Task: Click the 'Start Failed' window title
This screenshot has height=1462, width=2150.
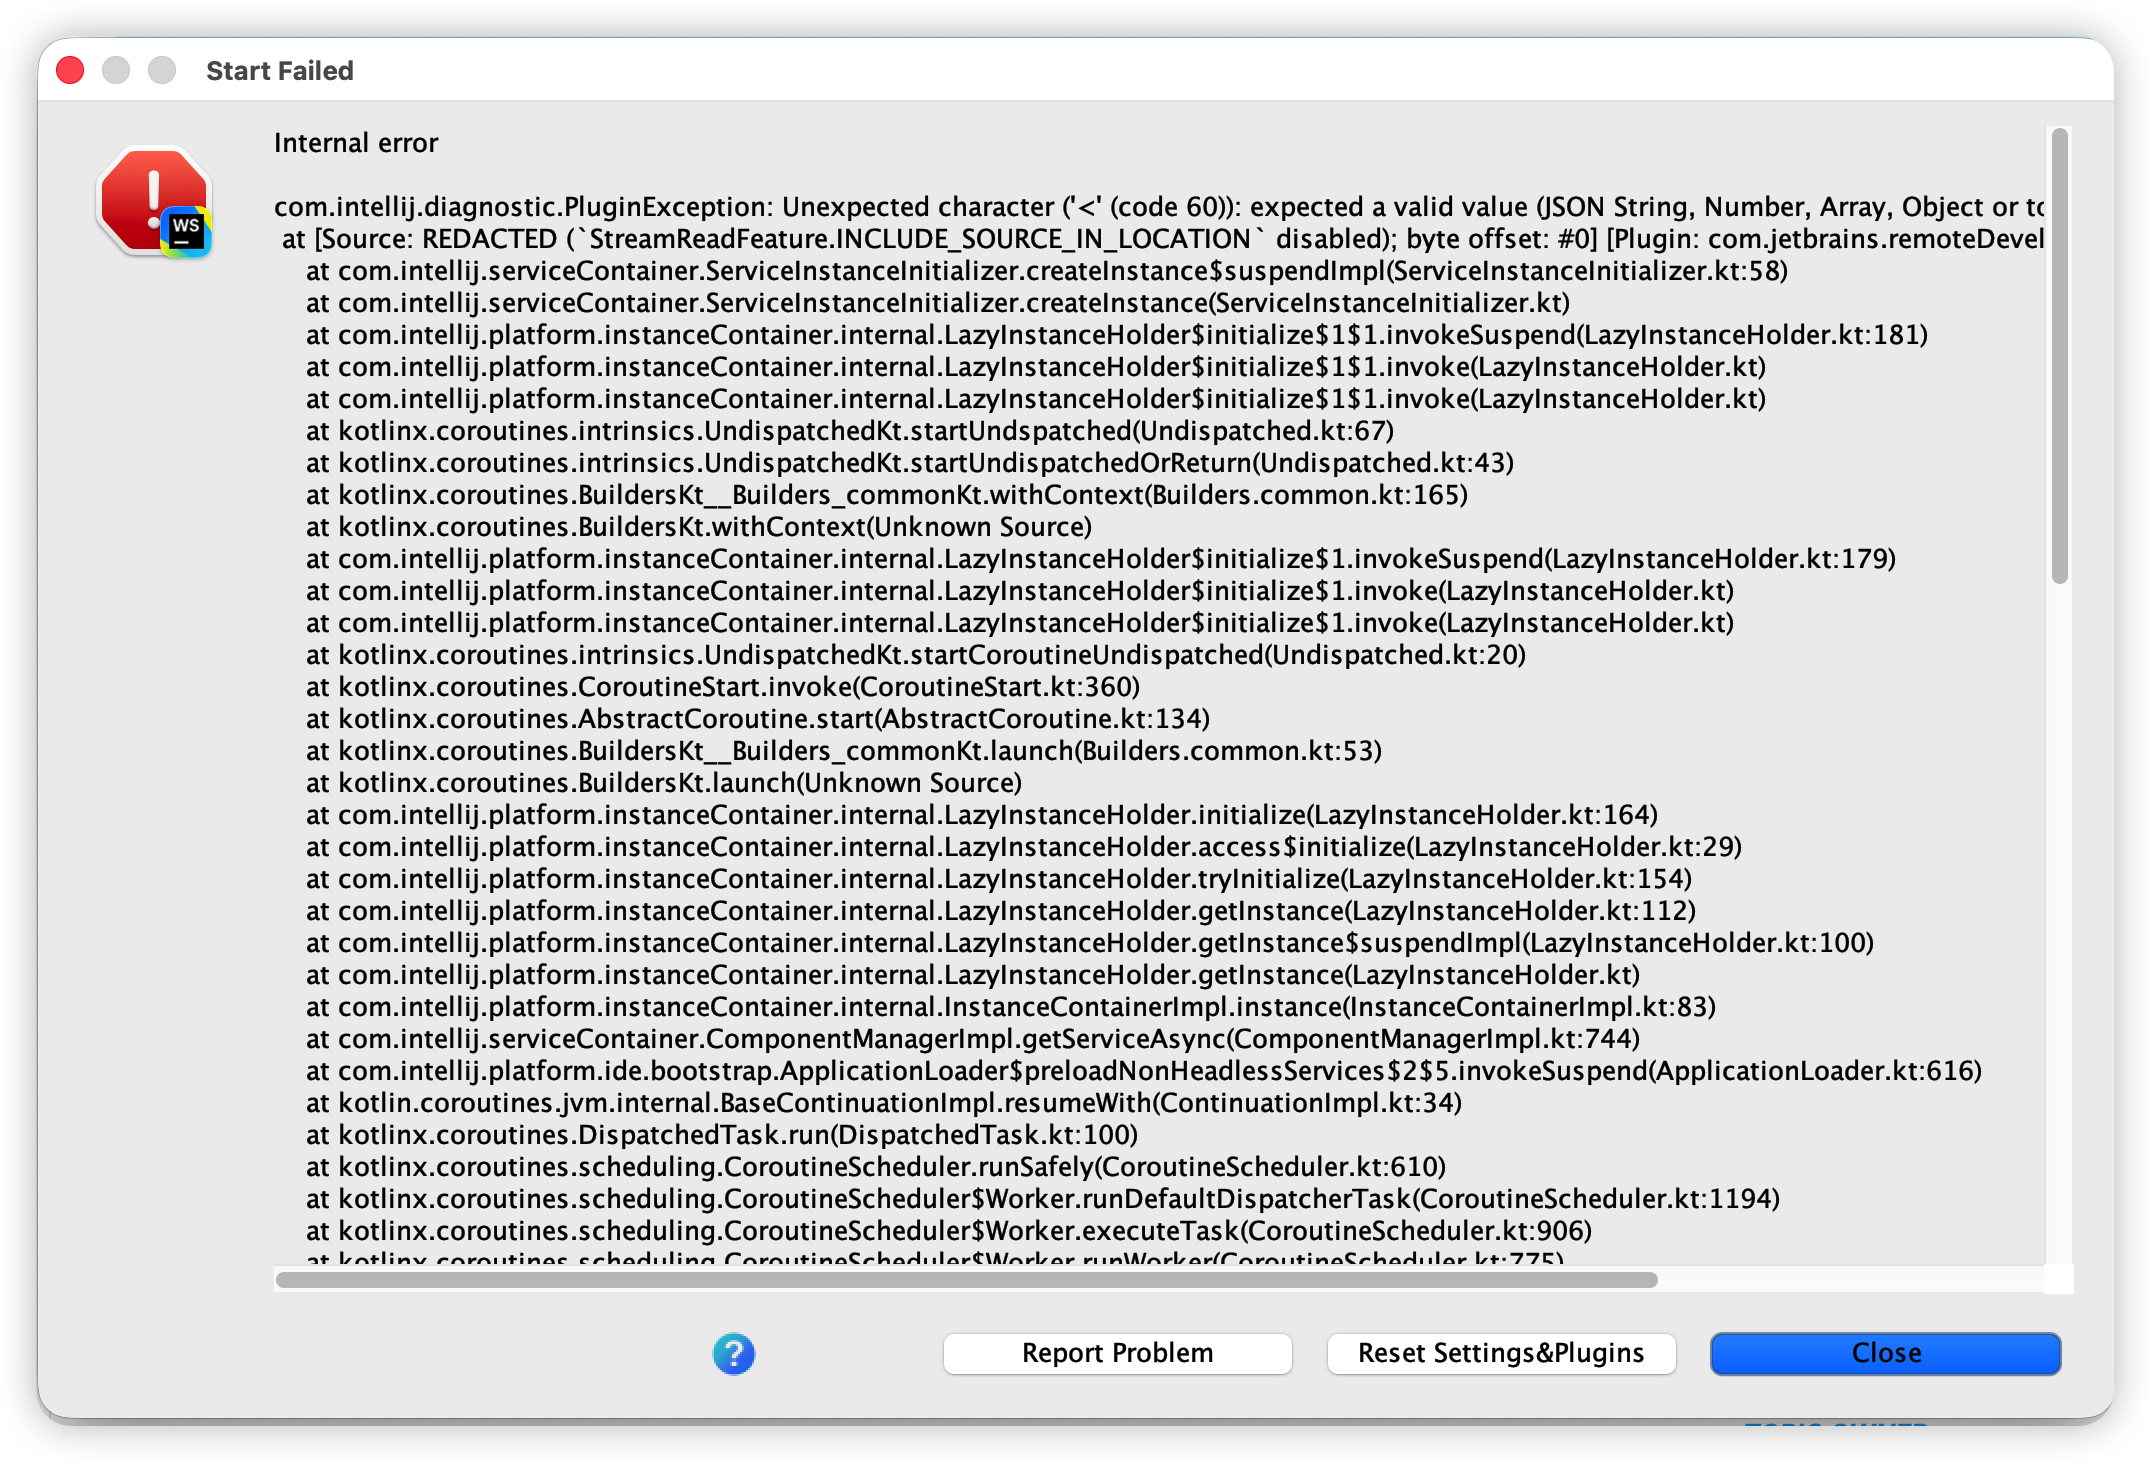Action: point(280,70)
